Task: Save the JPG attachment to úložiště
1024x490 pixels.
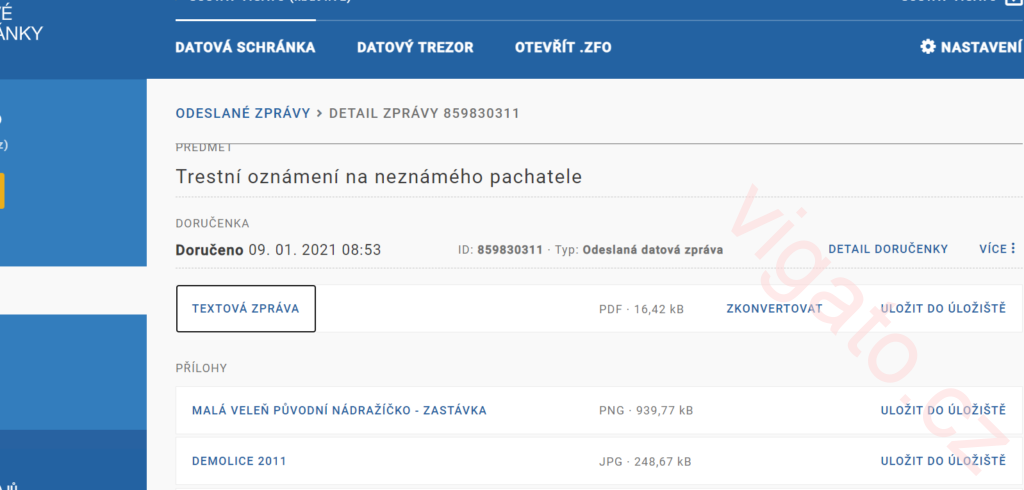Action: pyautogui.click(x=942, y=461)
